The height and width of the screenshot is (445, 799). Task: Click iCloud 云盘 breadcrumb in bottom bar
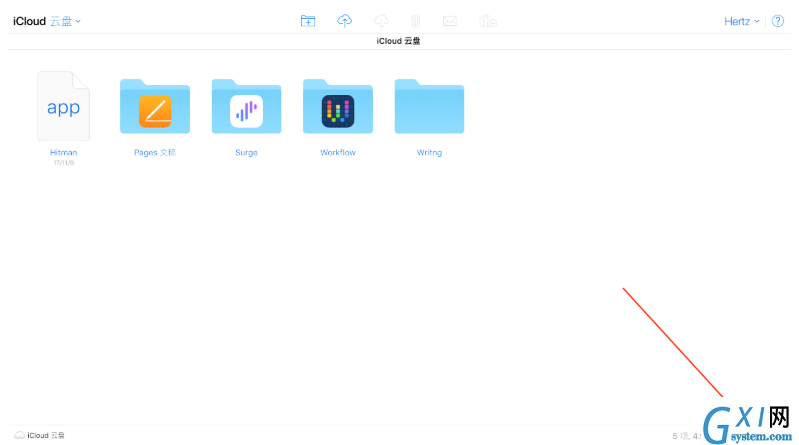tap(40, 435)
